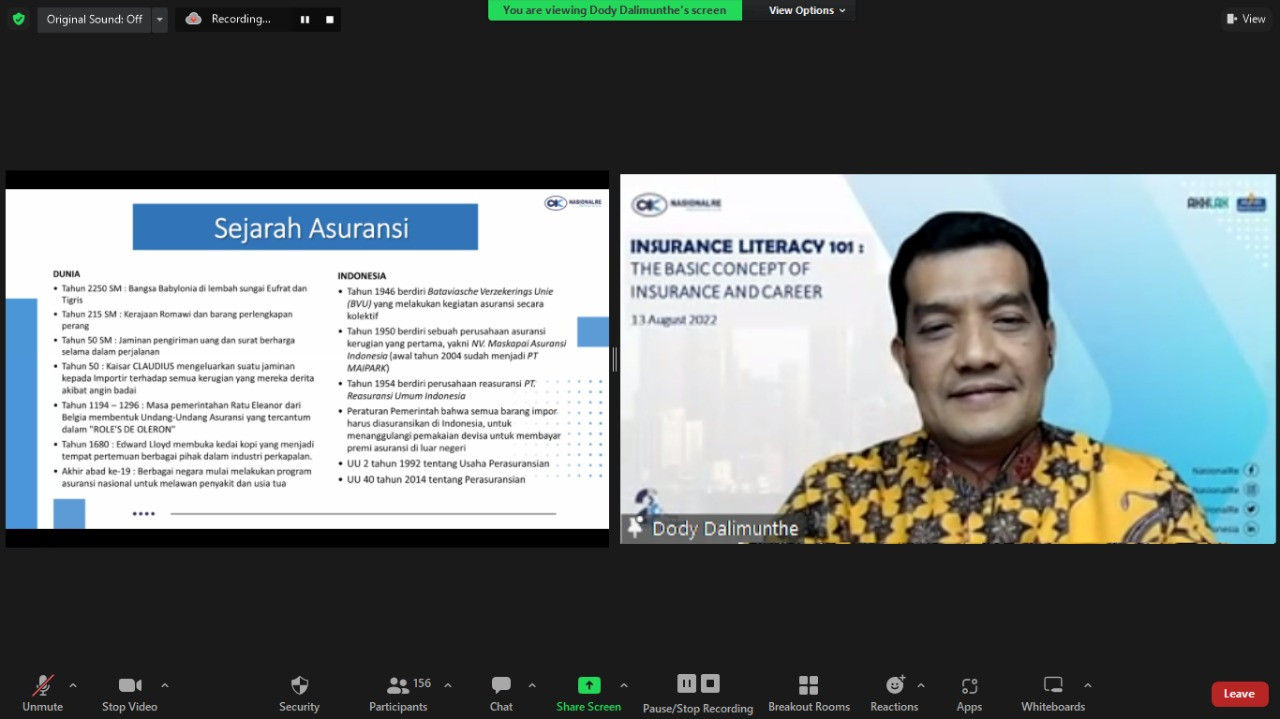Turn off camera with Stop Video

click(x=130, y=693)
